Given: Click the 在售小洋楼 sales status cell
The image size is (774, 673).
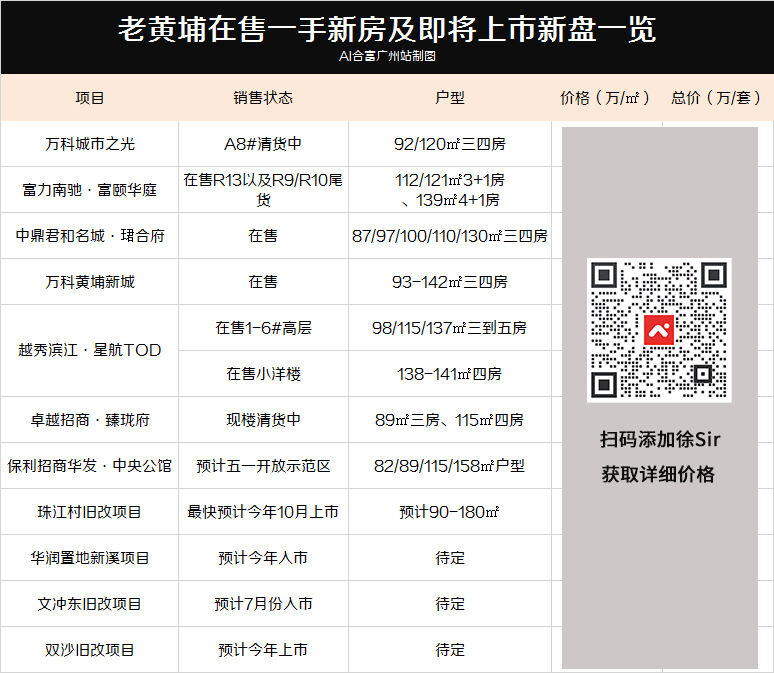Looking at the screenshot, I should [x=263, y=374].
